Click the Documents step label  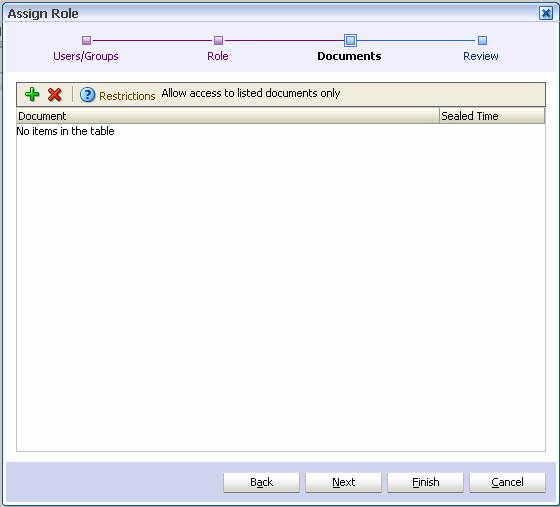[x=349, y=56]
